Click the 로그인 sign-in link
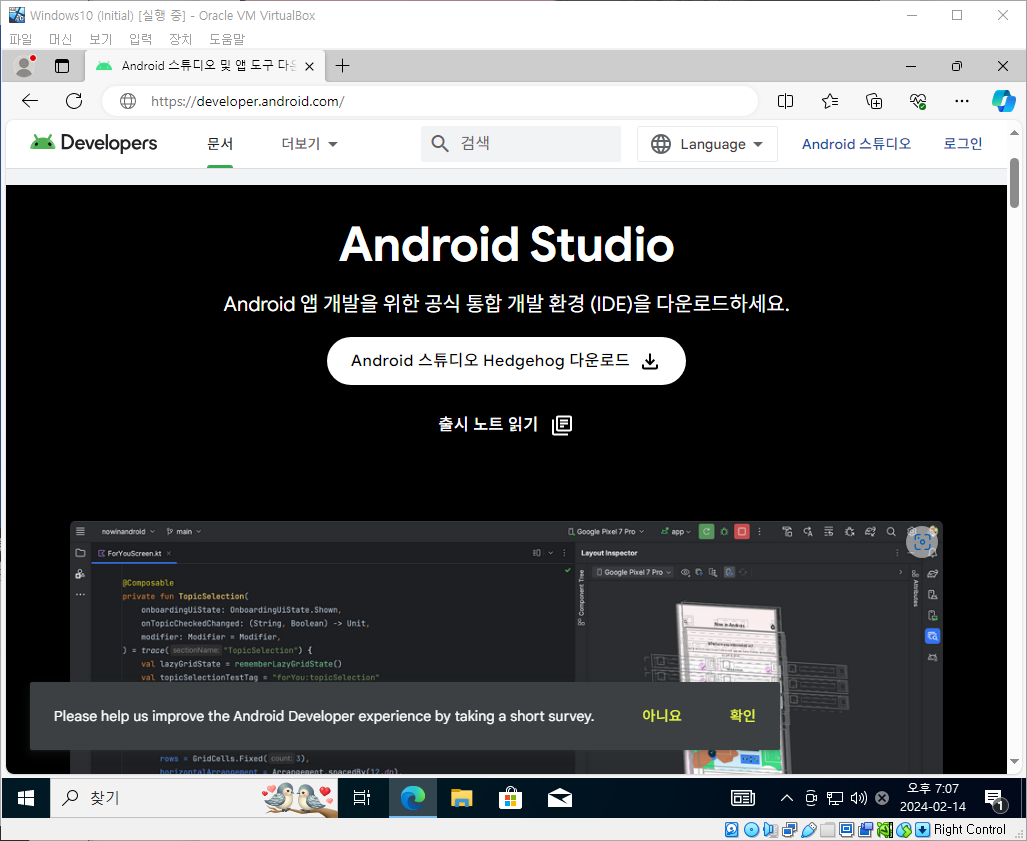 (962, 143)
